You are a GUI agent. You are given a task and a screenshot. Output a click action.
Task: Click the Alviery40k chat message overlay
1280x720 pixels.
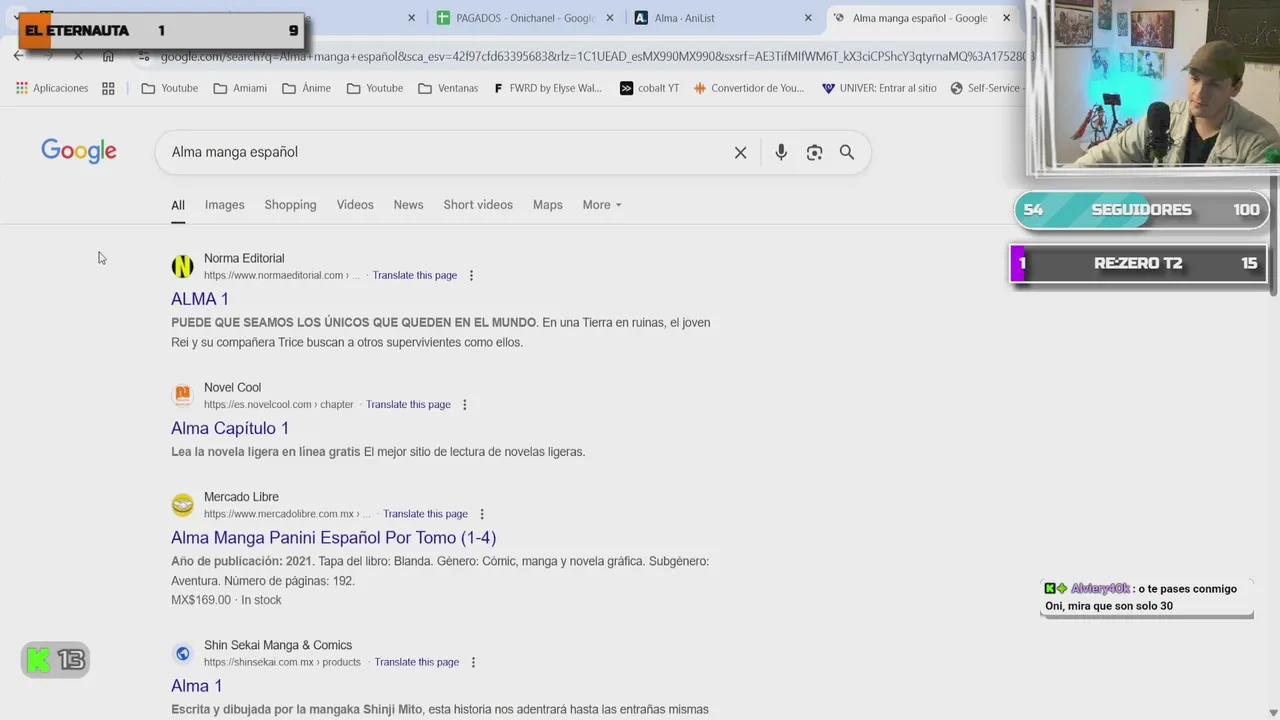[1146, 597]
